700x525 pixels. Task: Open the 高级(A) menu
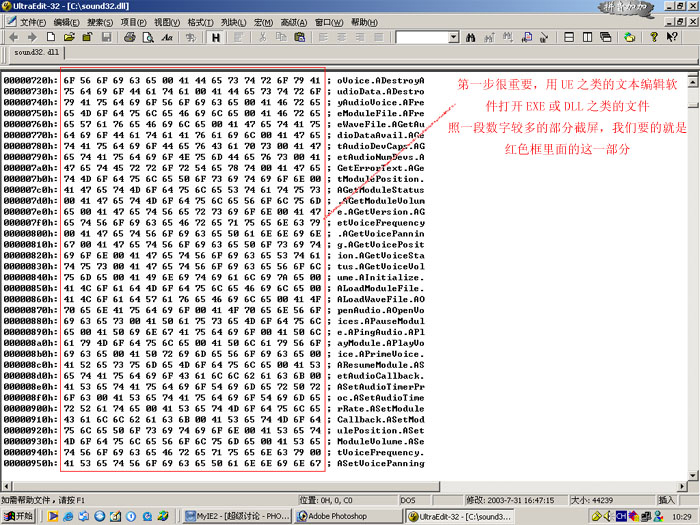pyautogui.click(x=294, y=22)
